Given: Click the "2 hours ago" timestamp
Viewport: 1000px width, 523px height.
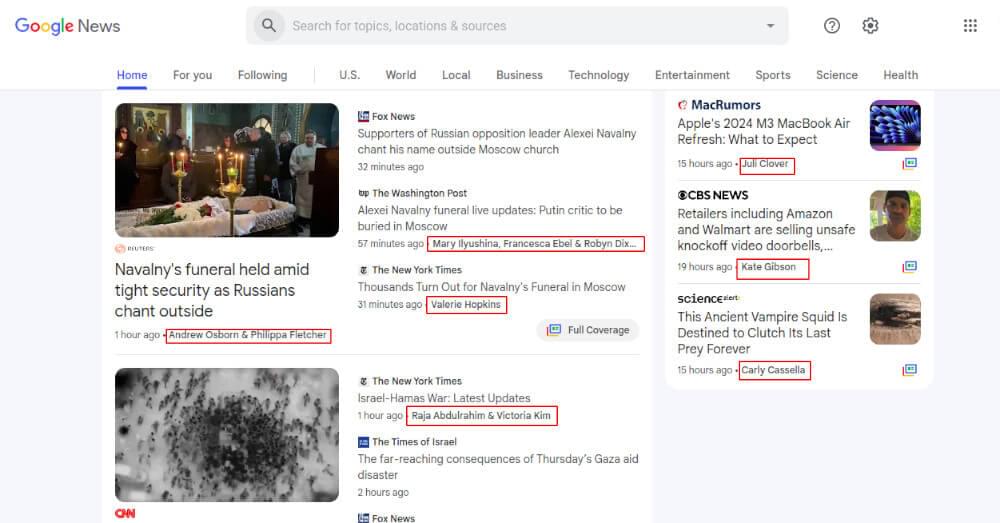Looking at the screenshot, I should (383, 492).
